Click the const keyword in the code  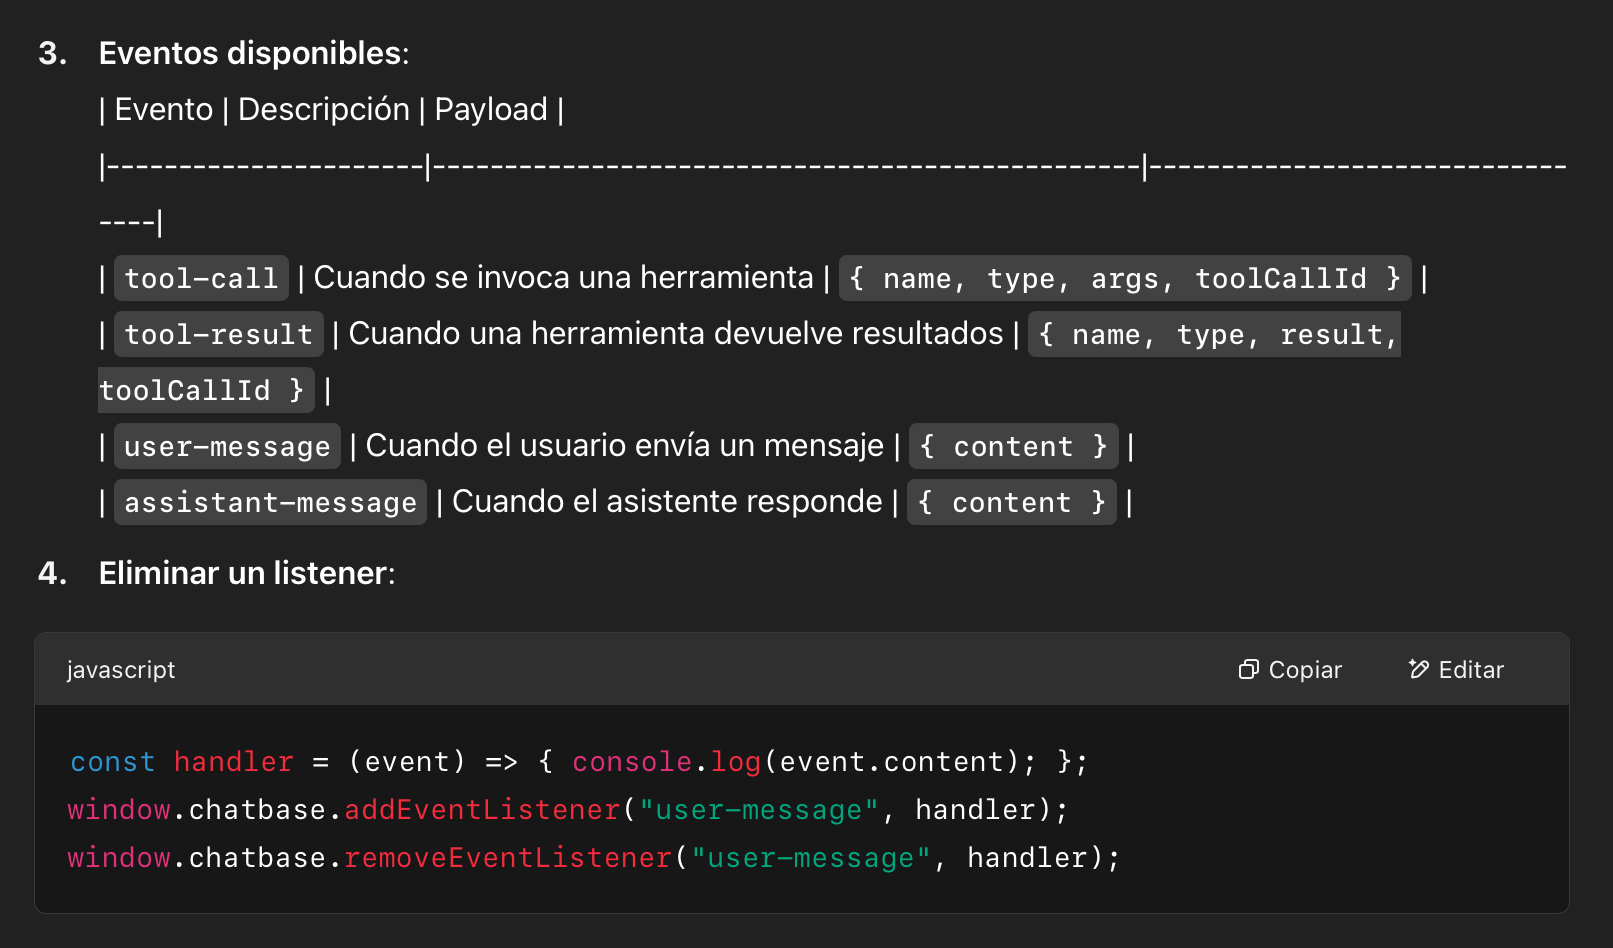coord(112,762)
